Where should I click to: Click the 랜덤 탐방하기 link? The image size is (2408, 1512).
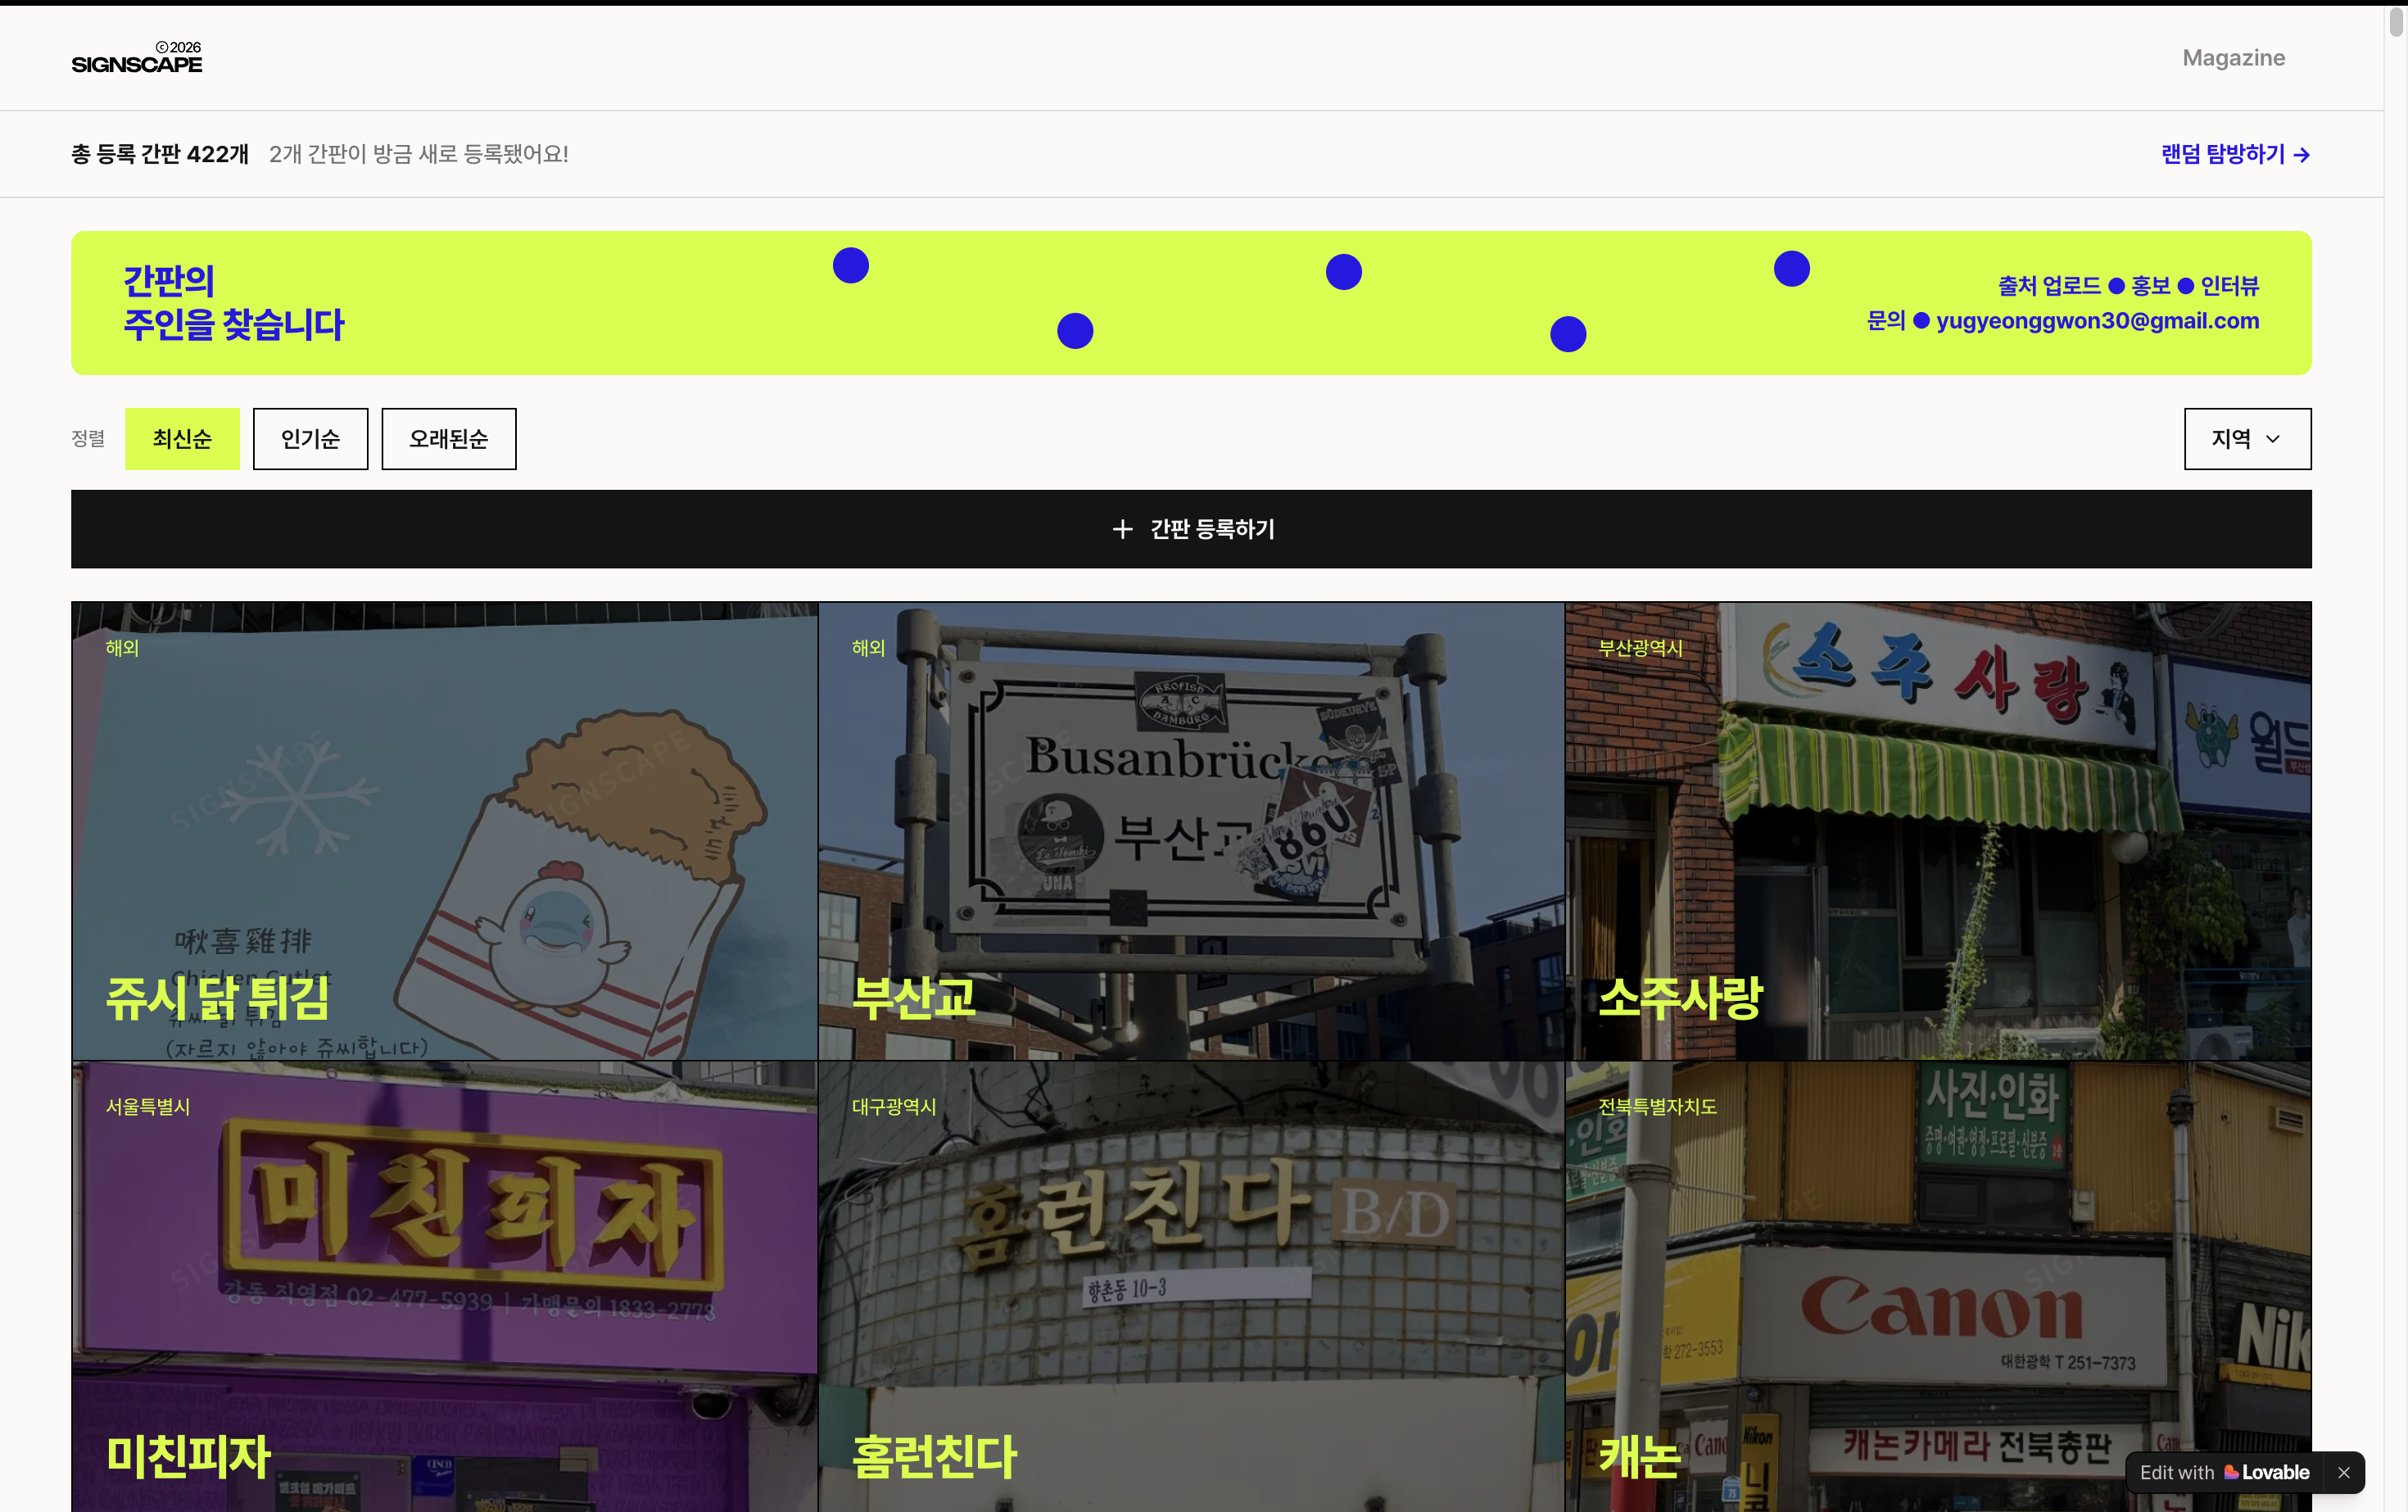pos(2235,154)
